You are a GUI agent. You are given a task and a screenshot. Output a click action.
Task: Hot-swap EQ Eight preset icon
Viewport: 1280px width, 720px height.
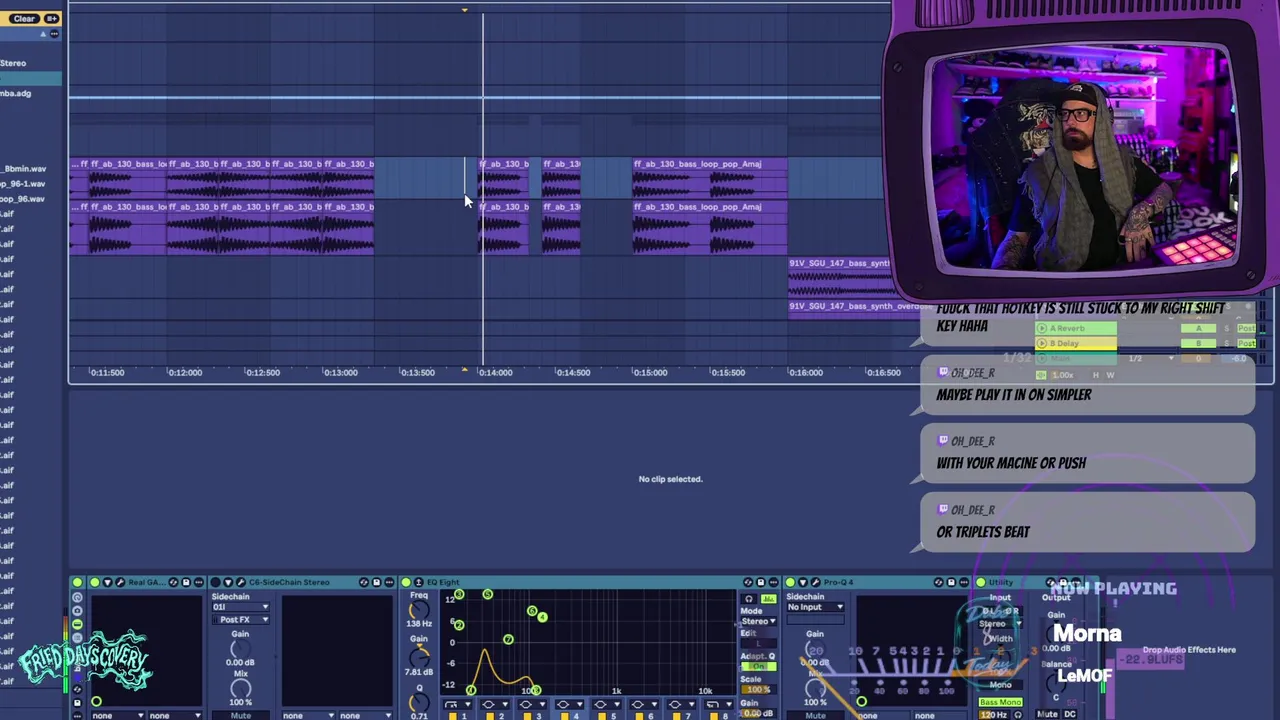[x=748, y=582]
